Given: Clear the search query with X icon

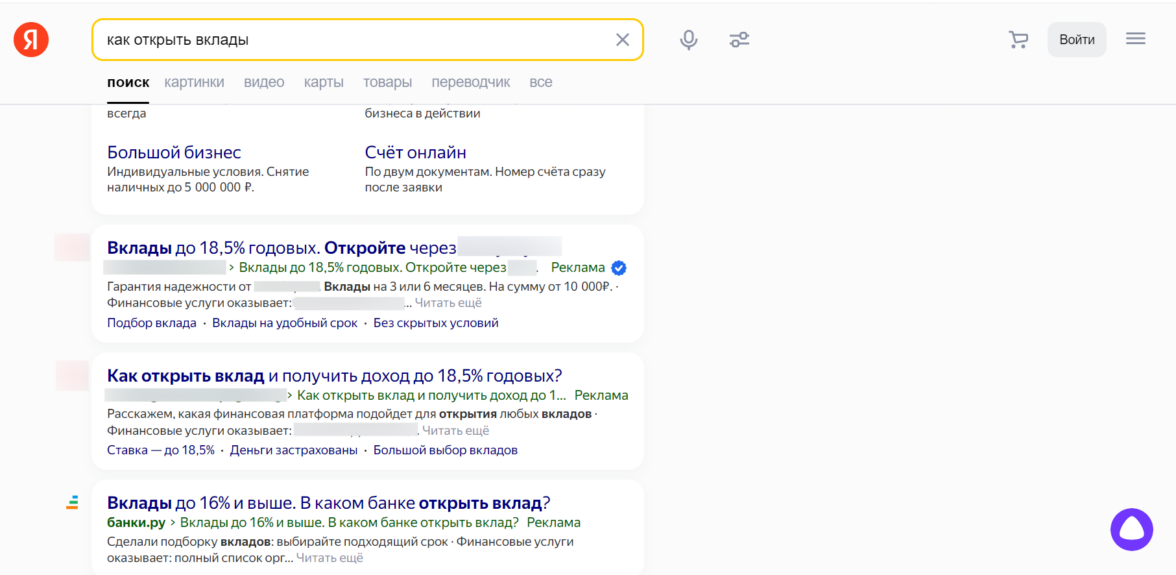Looking at the screenshot, I should 622,40.
